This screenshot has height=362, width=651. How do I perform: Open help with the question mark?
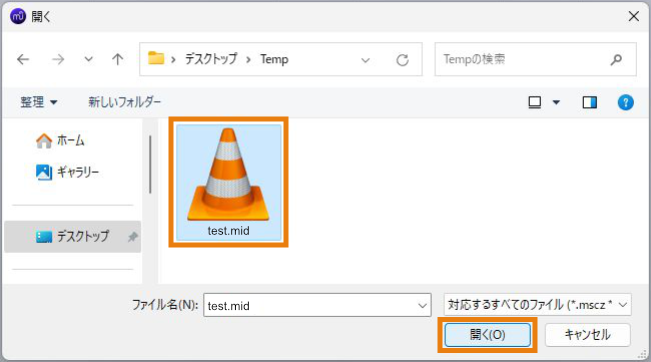625,102
